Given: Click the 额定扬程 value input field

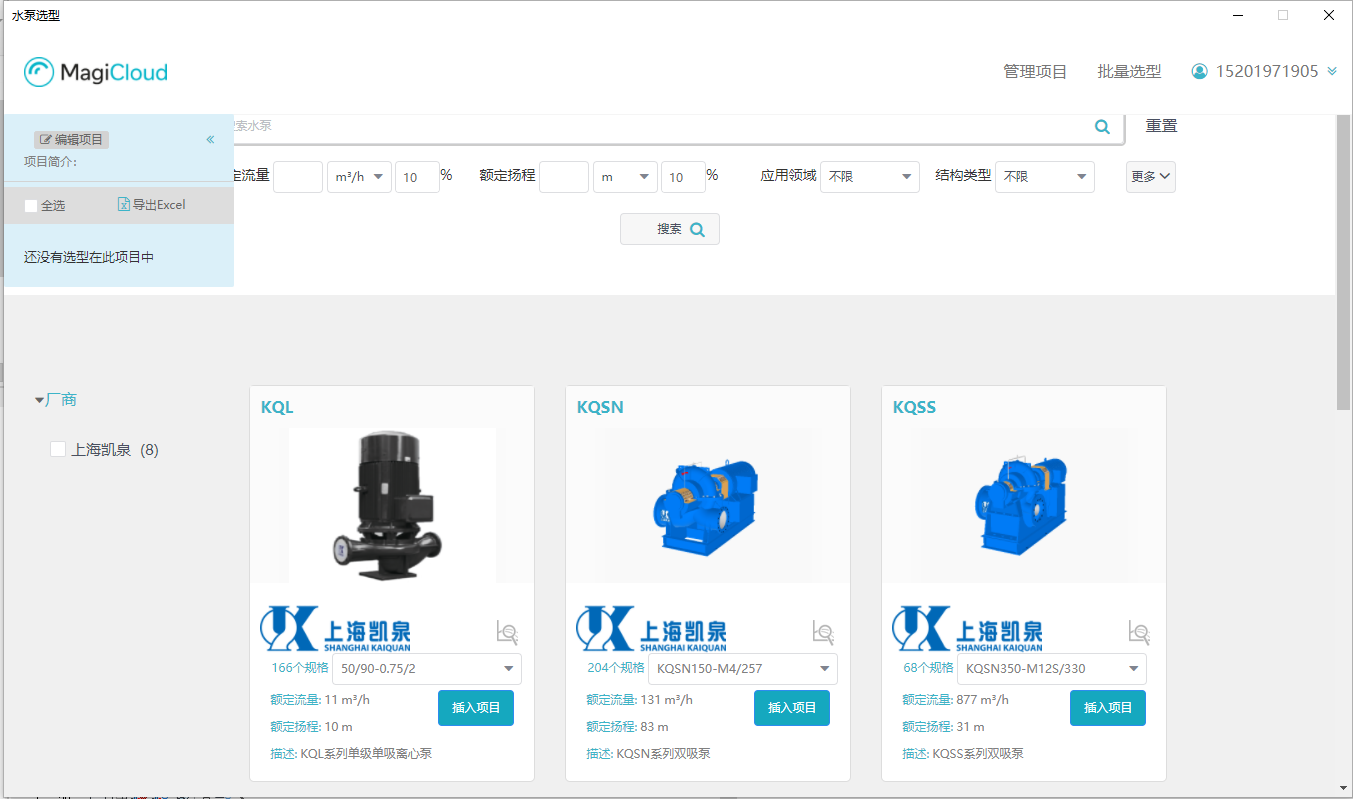Looking at the screenshot, I should click(564, 177).
